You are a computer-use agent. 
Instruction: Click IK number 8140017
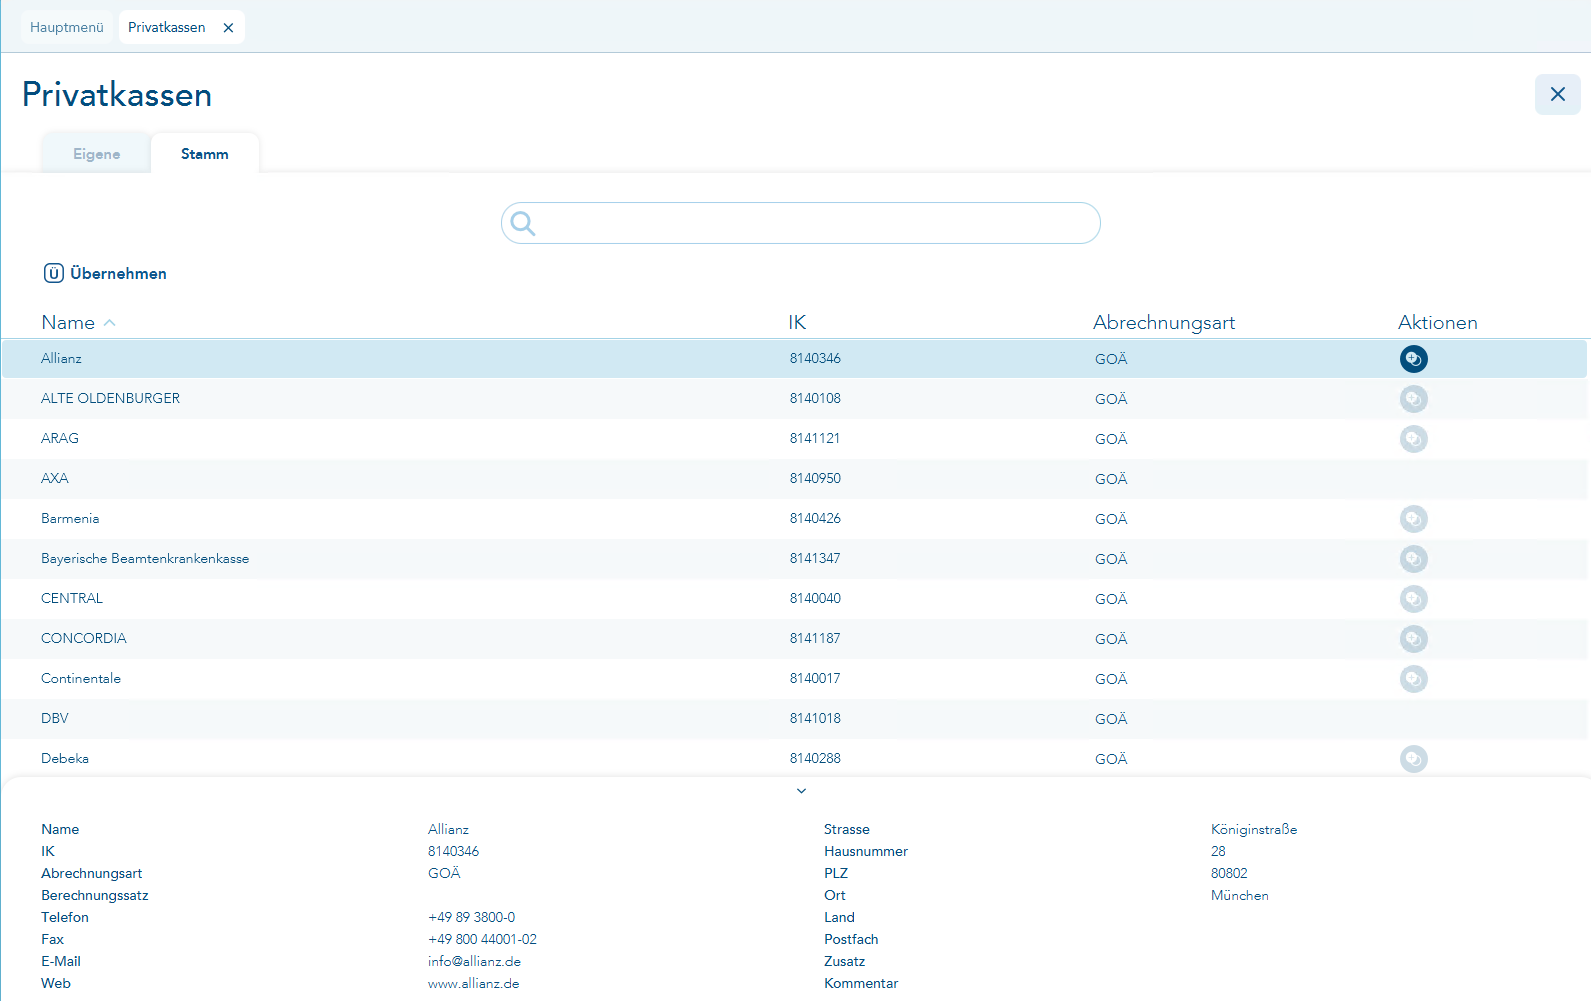pos(815,678)
